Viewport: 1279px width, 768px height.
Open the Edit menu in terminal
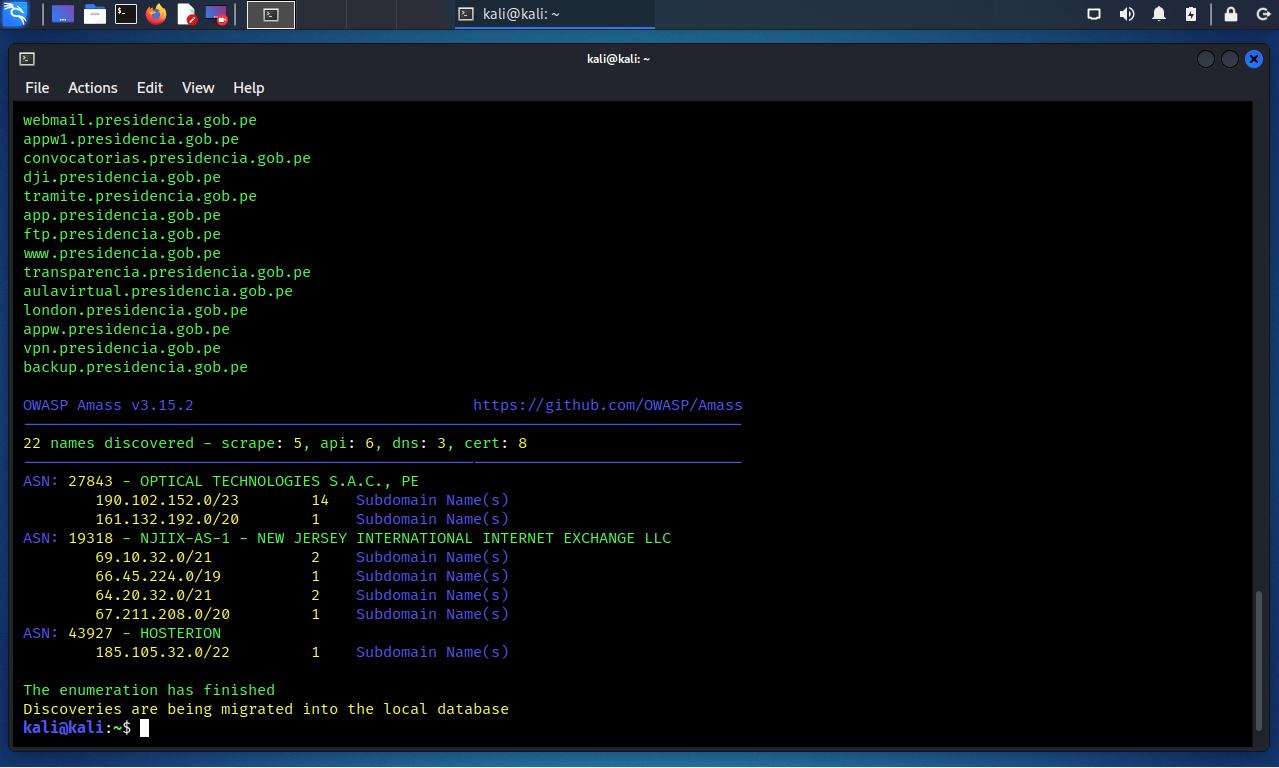150,88
